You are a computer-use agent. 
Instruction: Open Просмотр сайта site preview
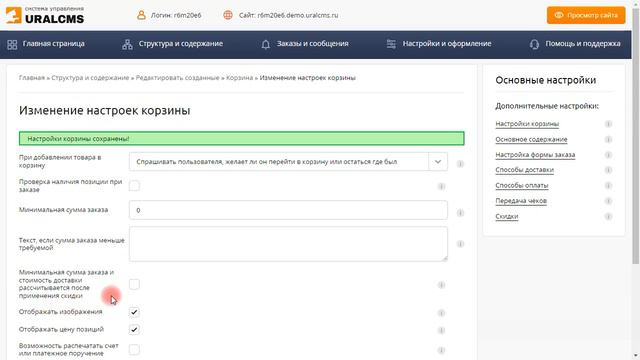[x=586, y=15]
